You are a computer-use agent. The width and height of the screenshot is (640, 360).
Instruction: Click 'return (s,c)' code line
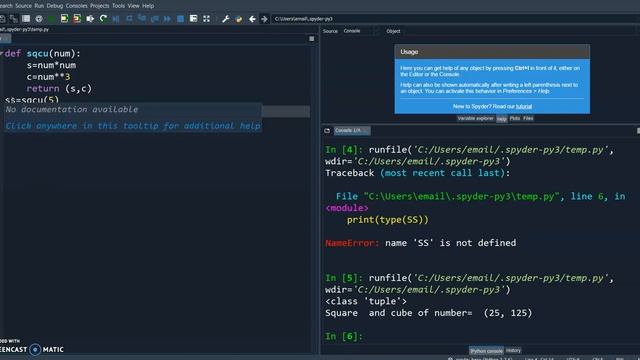[59, 89]
